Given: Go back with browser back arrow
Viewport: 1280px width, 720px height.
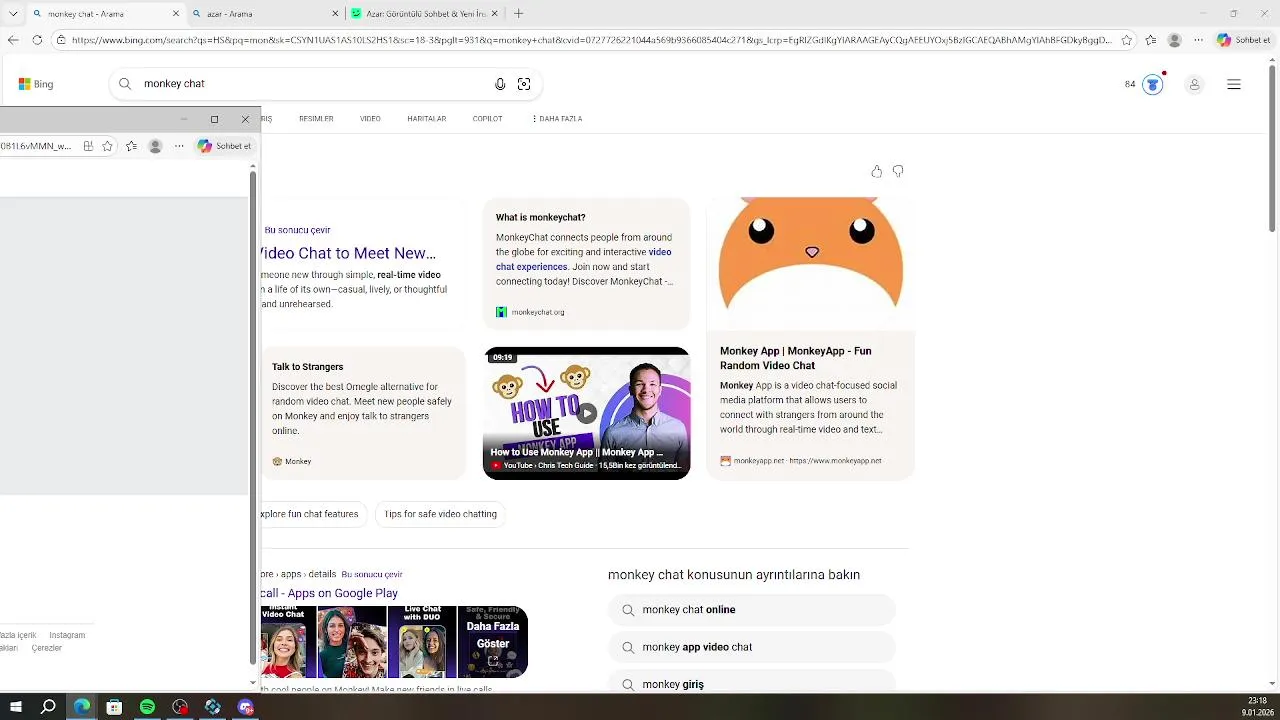Looking at the screenshot, I should pyautogui.click(x=13, y=40).
